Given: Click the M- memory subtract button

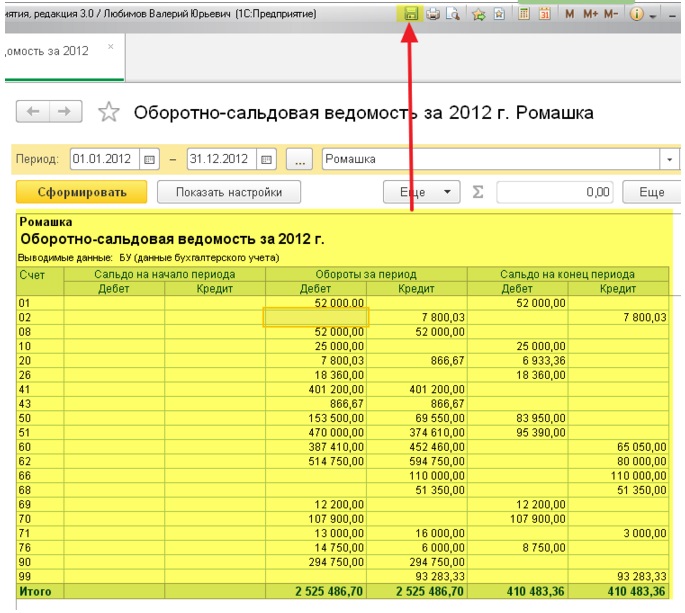Looking at the screenshot, I should click(611, 14).
